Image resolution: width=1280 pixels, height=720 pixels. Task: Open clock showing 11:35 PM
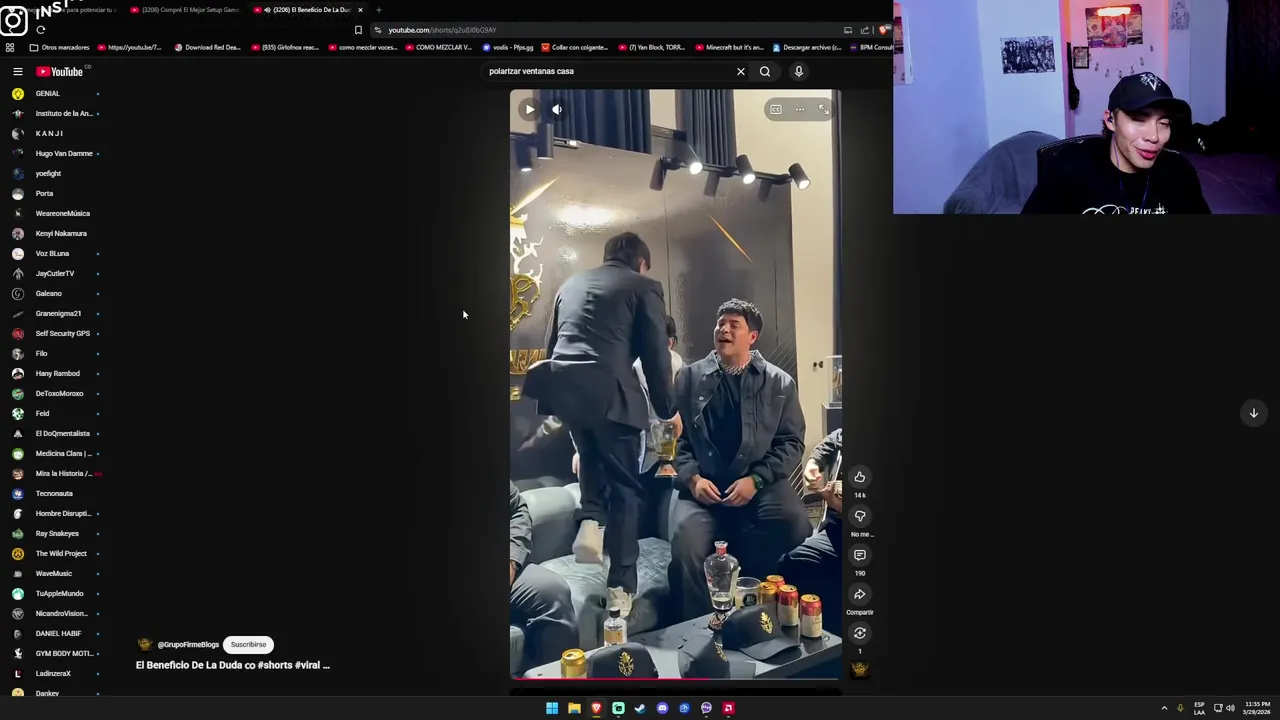(x=1257, y=708)
